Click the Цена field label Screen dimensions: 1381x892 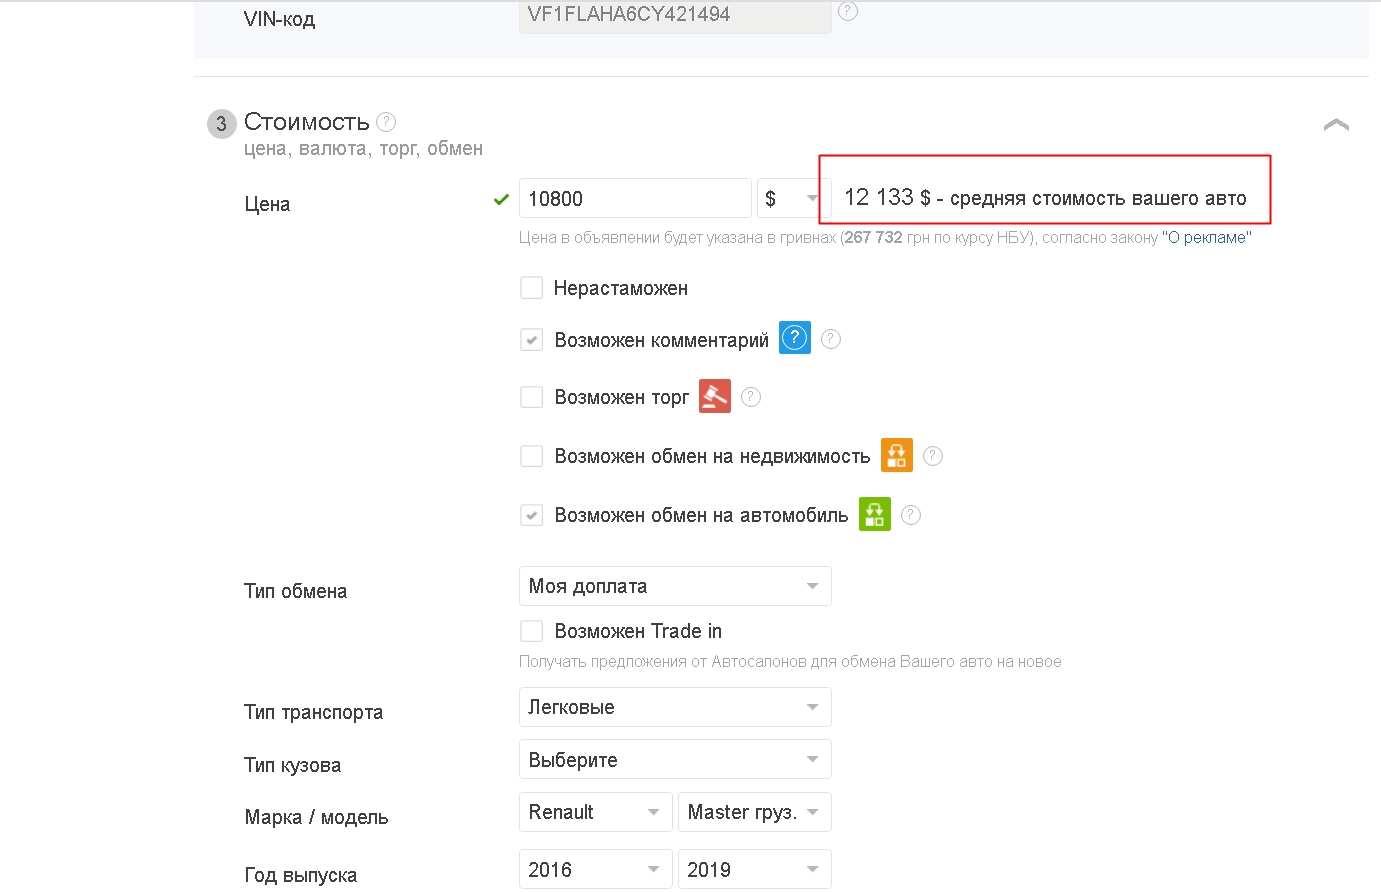click(267, 204)
